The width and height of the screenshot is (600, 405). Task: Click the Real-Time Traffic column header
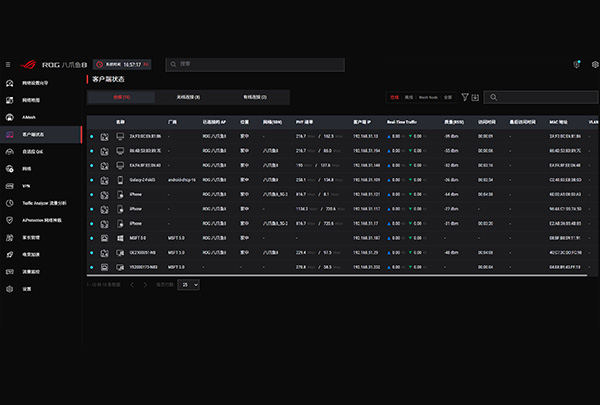[x=402, y=122]
